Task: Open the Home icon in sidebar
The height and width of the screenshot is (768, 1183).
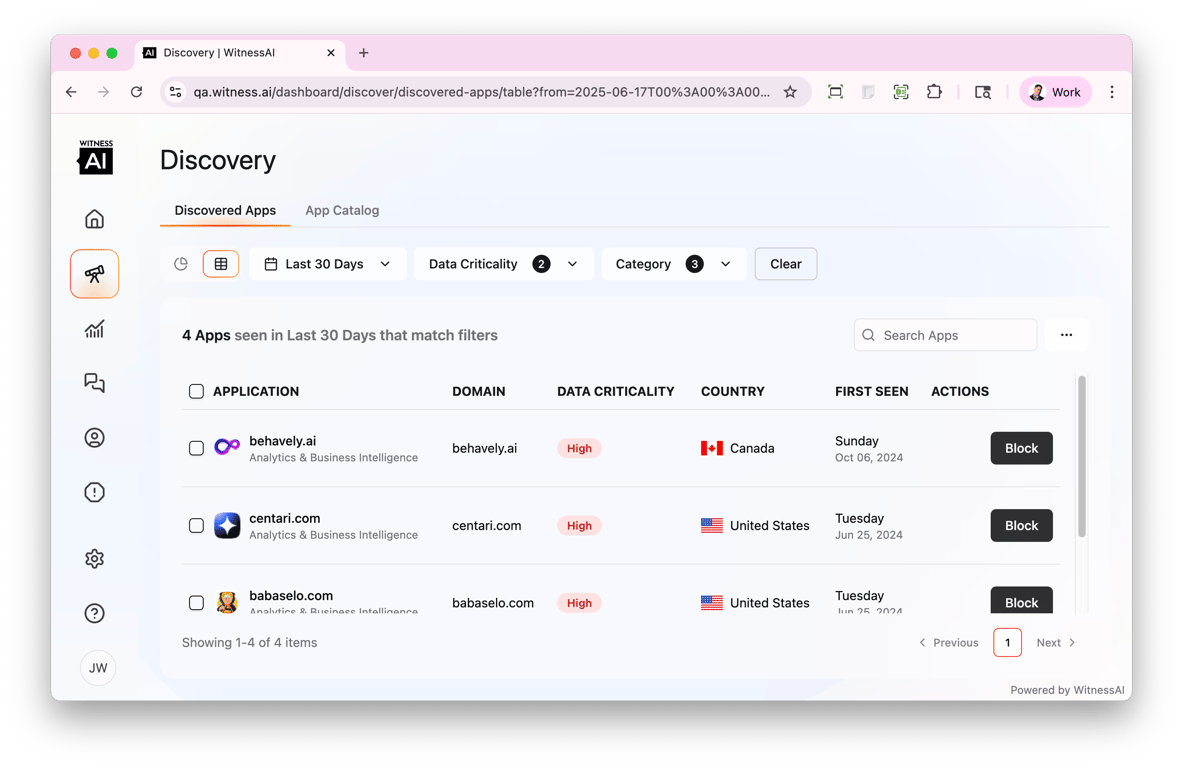Action: click(x=94, y=219)
